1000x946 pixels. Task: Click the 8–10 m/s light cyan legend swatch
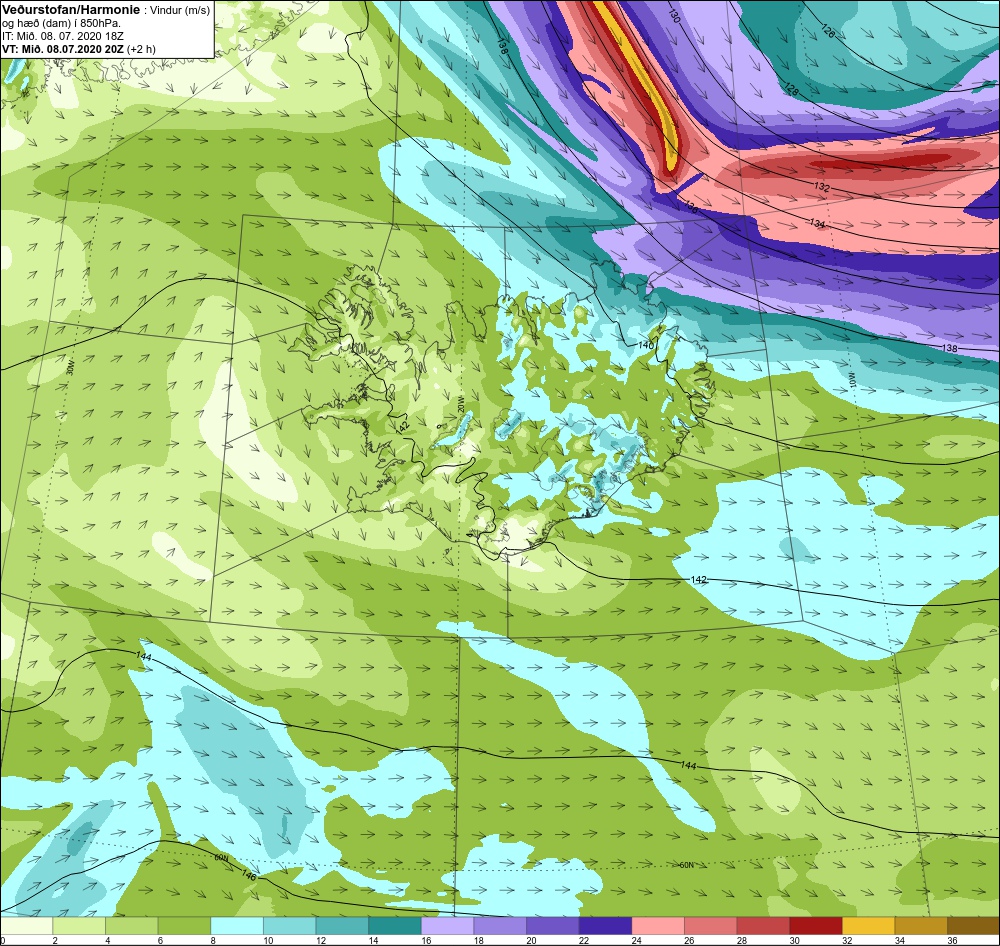click(237, 926)
